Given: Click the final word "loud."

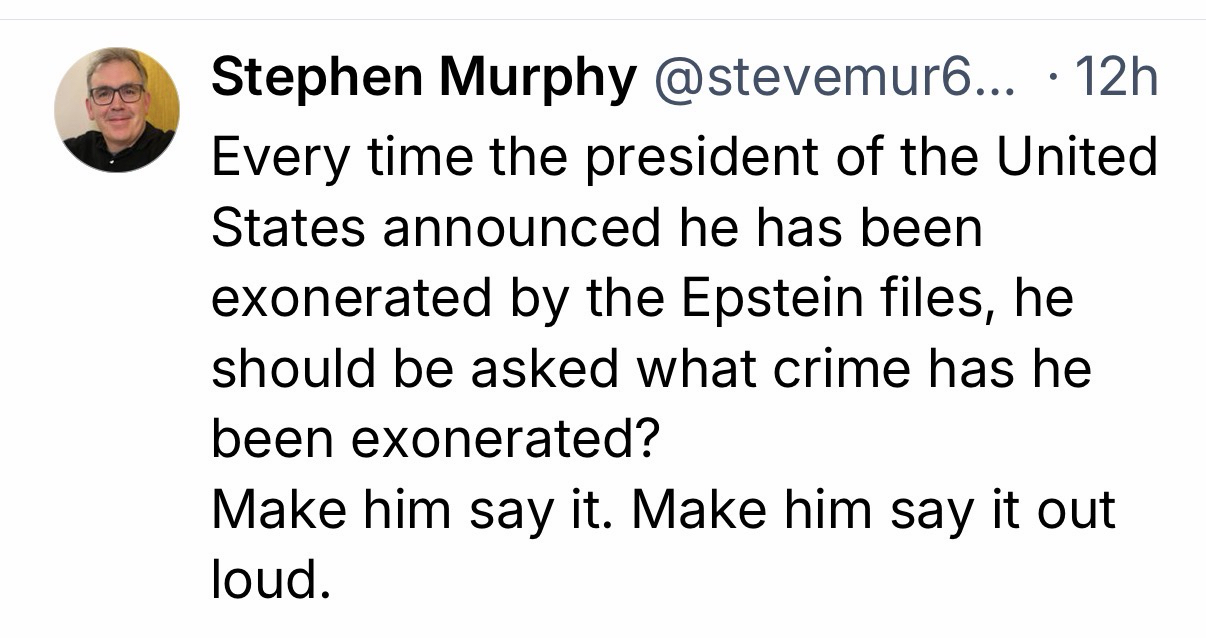Looking at the screenshot, I should click(269, 581).
